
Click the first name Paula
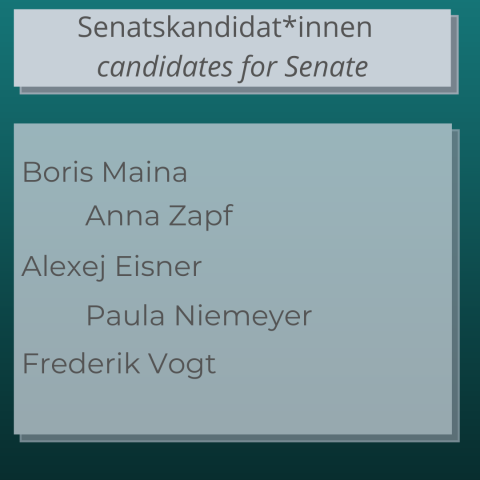click(x=125, y=316)
